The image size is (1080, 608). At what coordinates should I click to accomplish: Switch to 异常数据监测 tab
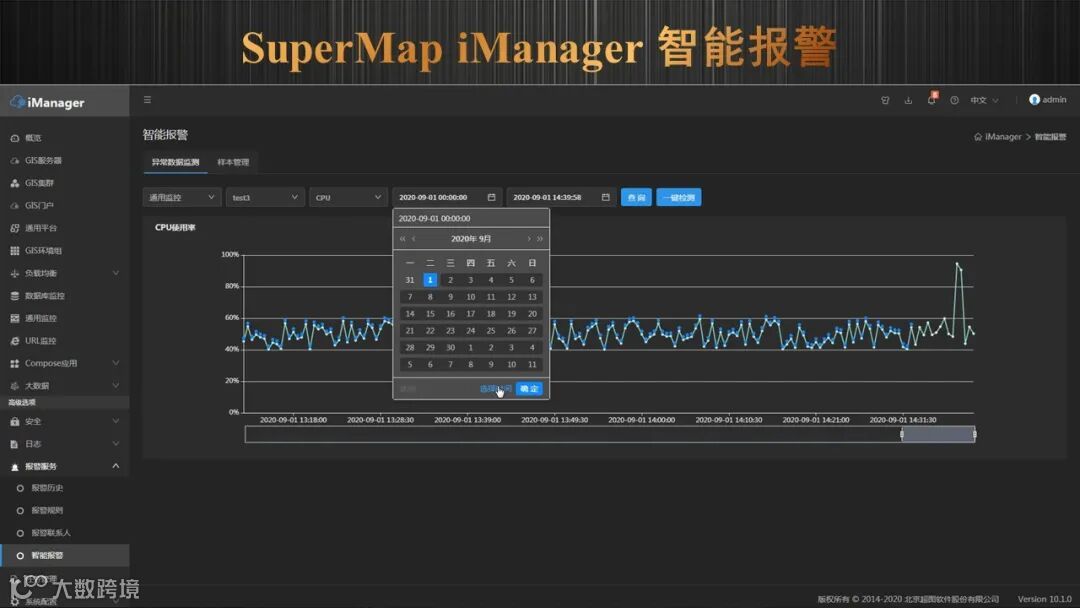[x=176, y=163]
